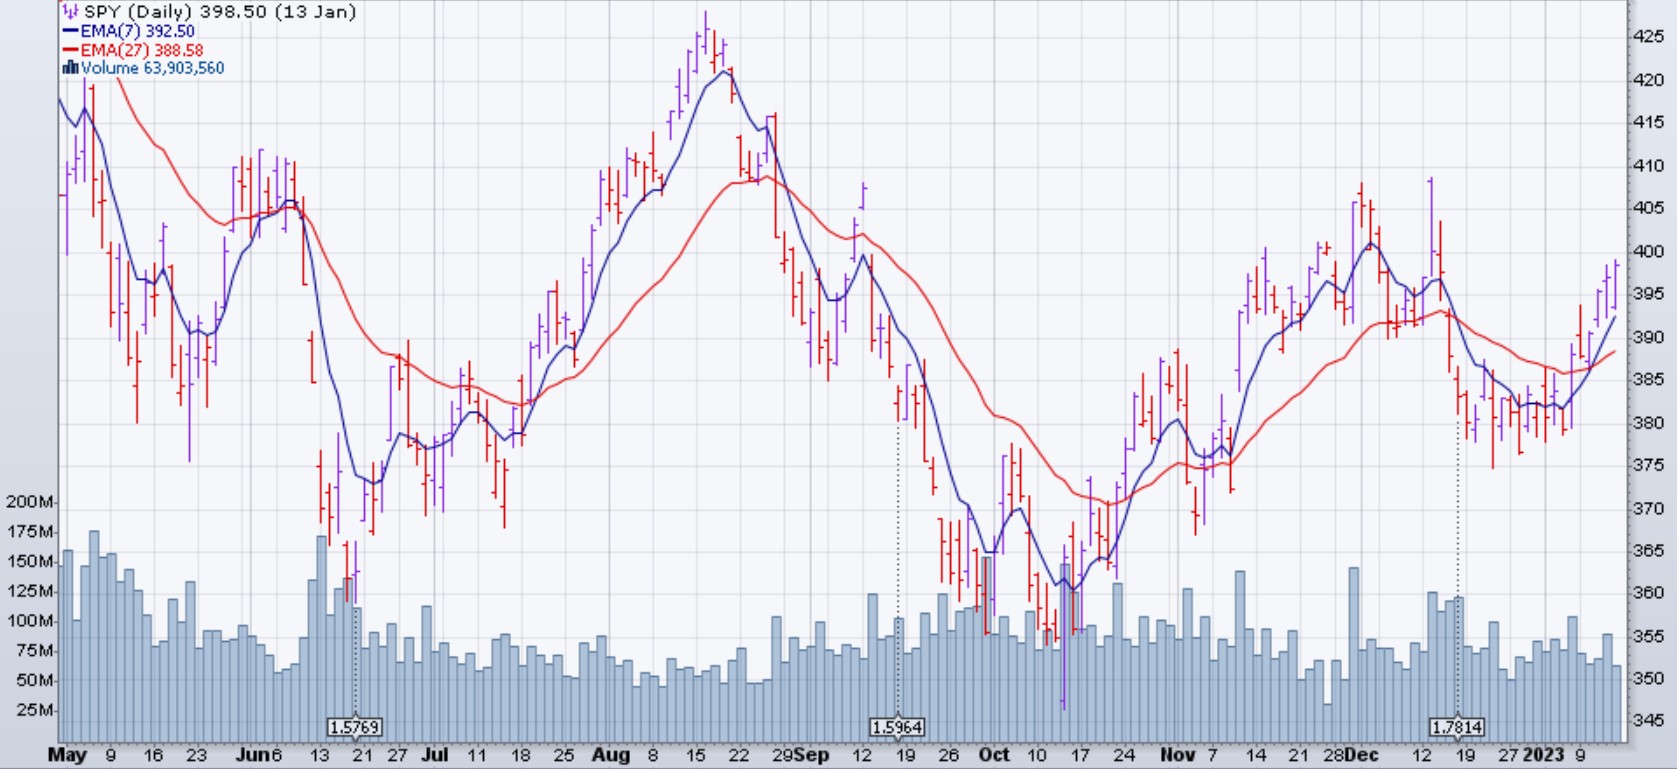Screen dimensions: 1677x769
Task: Click the 1.5964 dividend marker label
Action: tap(897, 727)
